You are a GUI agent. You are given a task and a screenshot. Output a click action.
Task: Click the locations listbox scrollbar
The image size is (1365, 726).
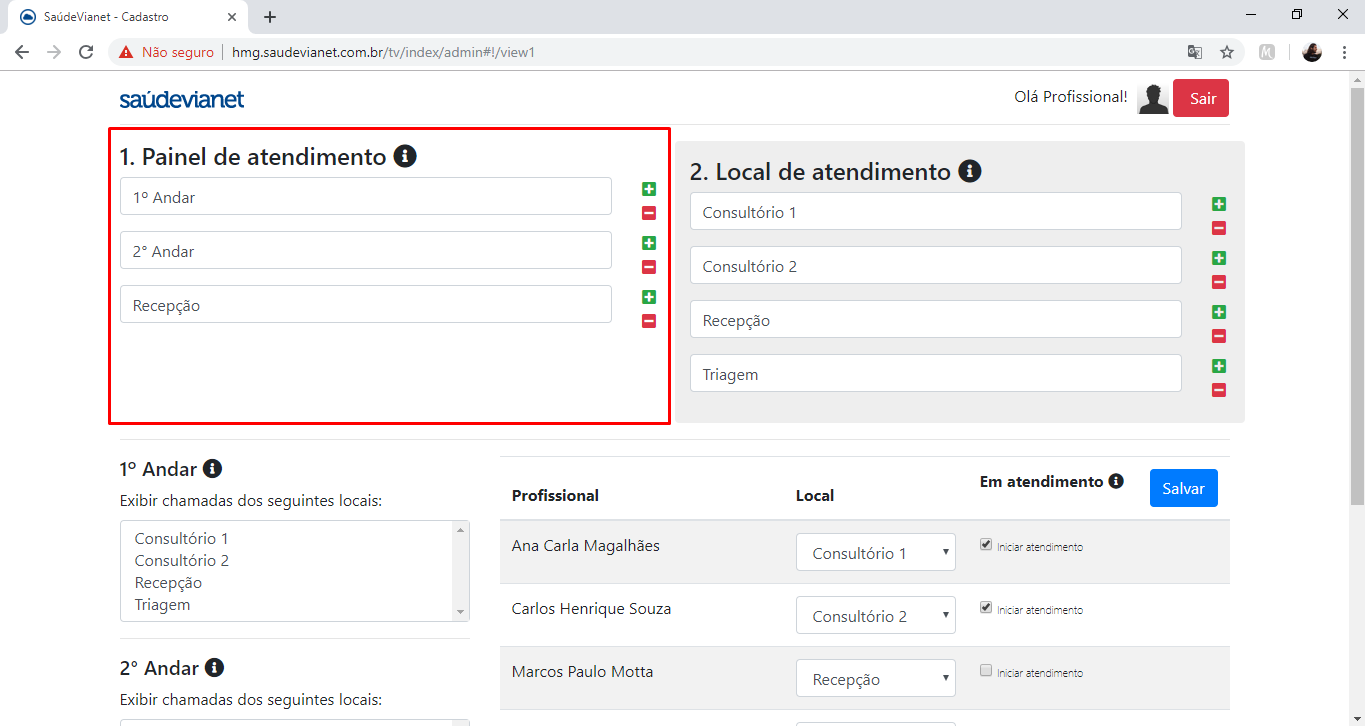(461, 570)
